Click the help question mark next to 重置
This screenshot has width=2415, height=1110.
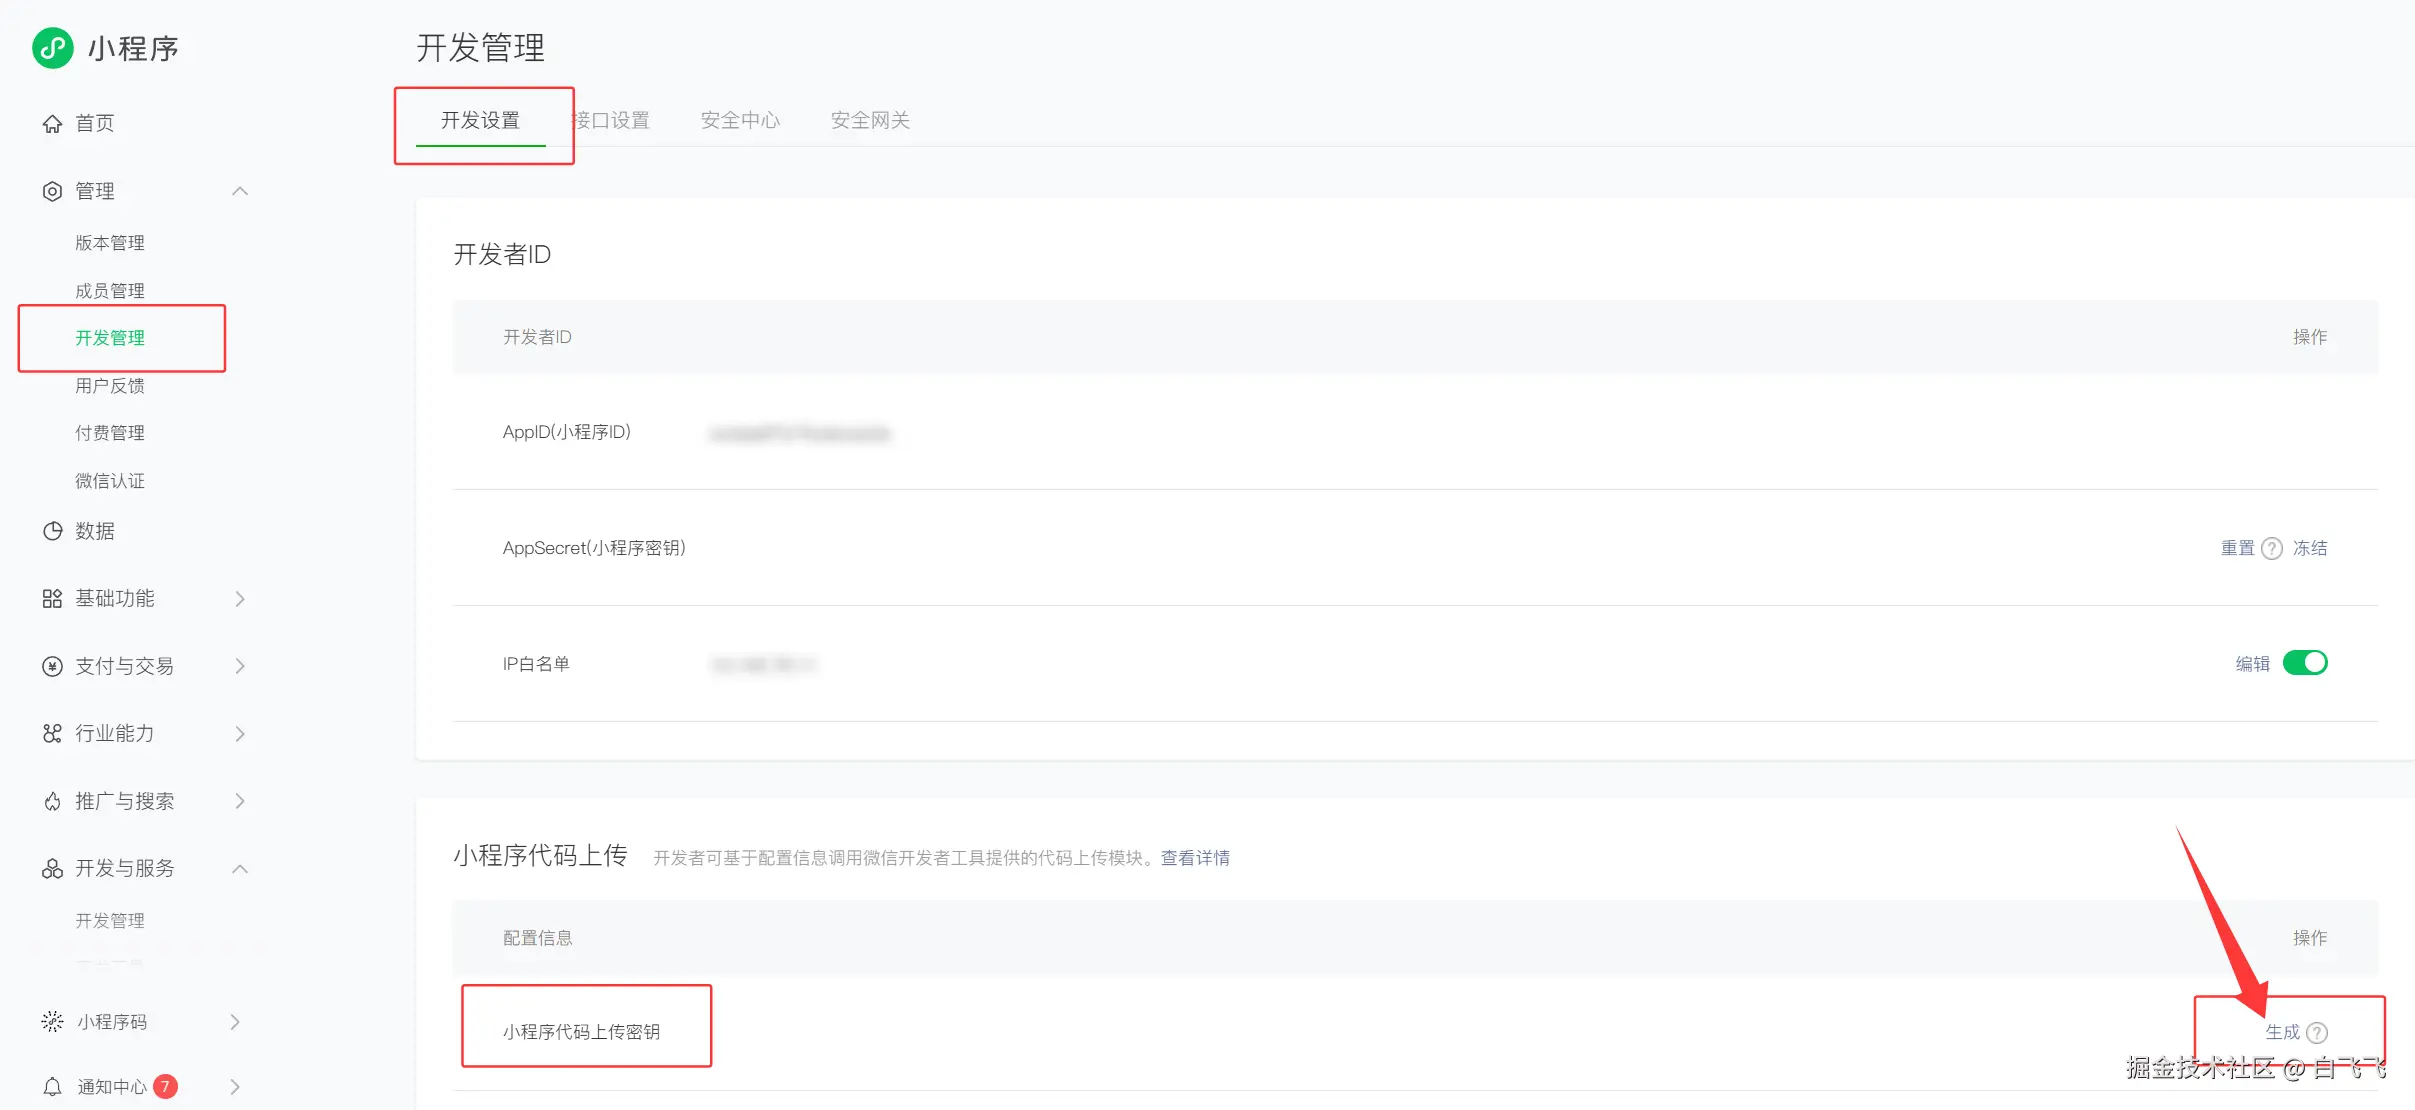point(2272,549)
